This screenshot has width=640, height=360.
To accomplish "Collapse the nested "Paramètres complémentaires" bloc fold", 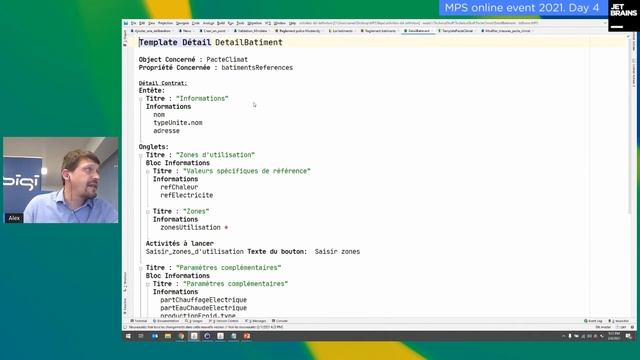I will [x=148, y=284].
